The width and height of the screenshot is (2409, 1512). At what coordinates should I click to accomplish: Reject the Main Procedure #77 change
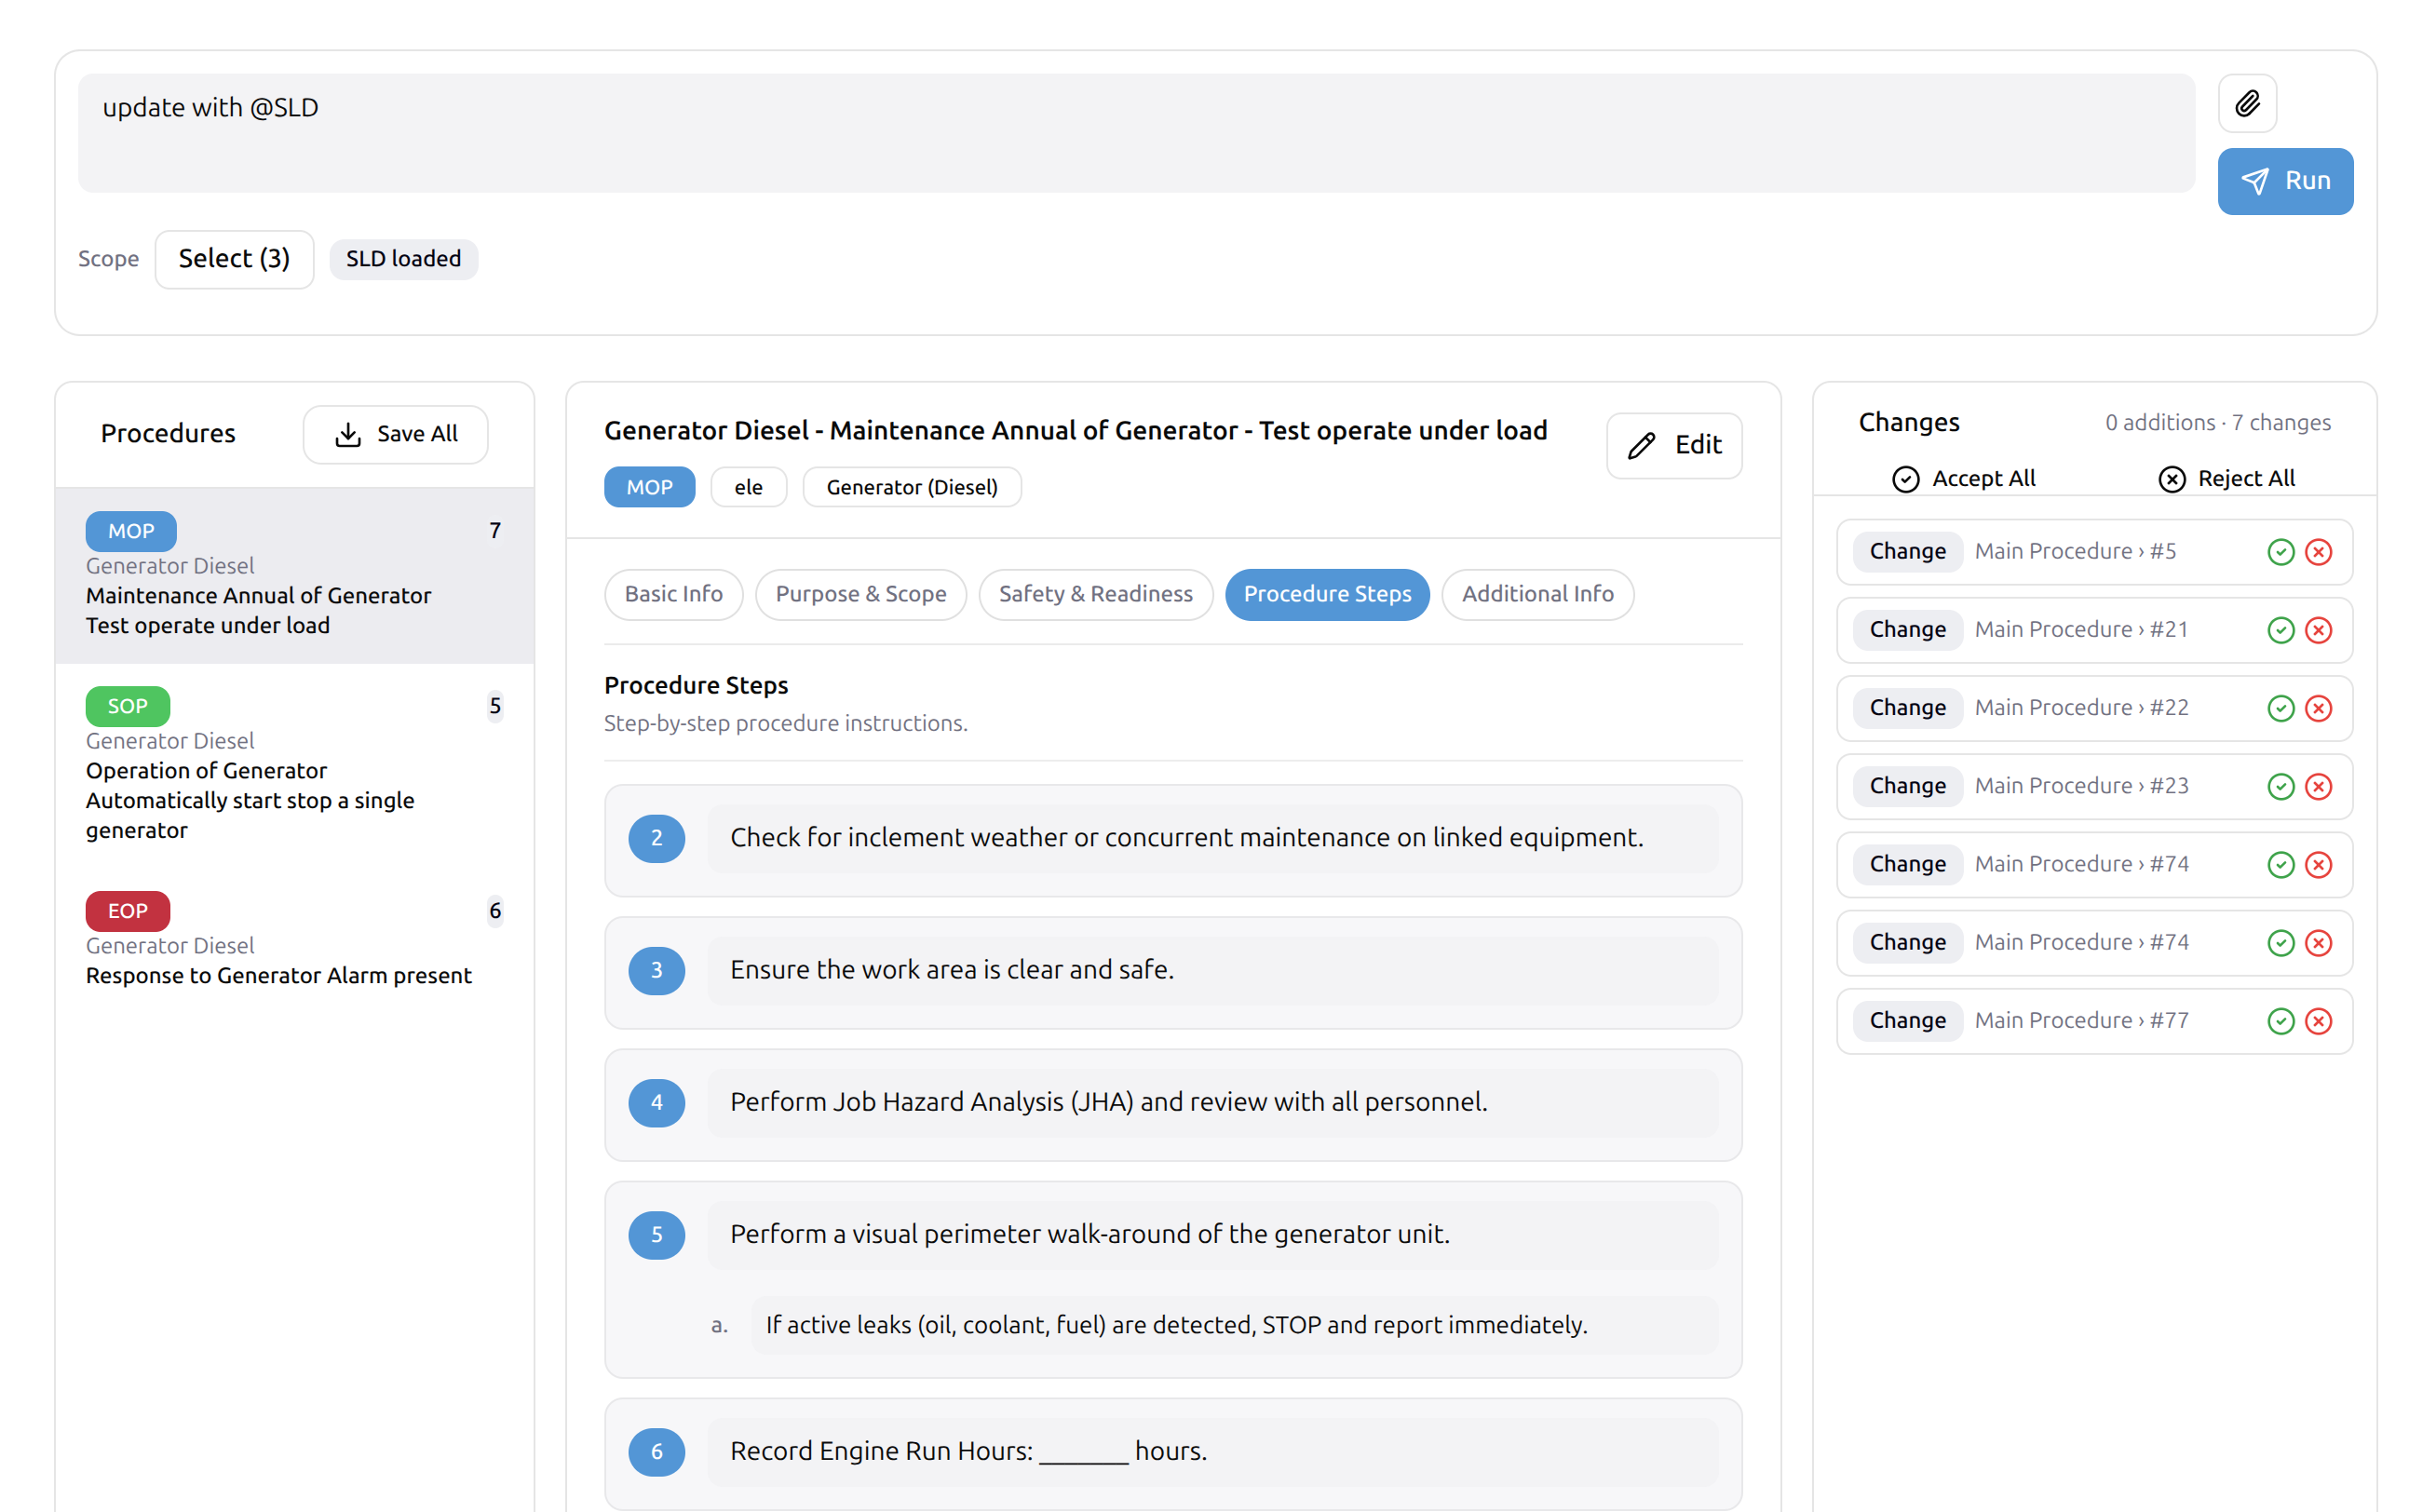coord(2318,1020)
